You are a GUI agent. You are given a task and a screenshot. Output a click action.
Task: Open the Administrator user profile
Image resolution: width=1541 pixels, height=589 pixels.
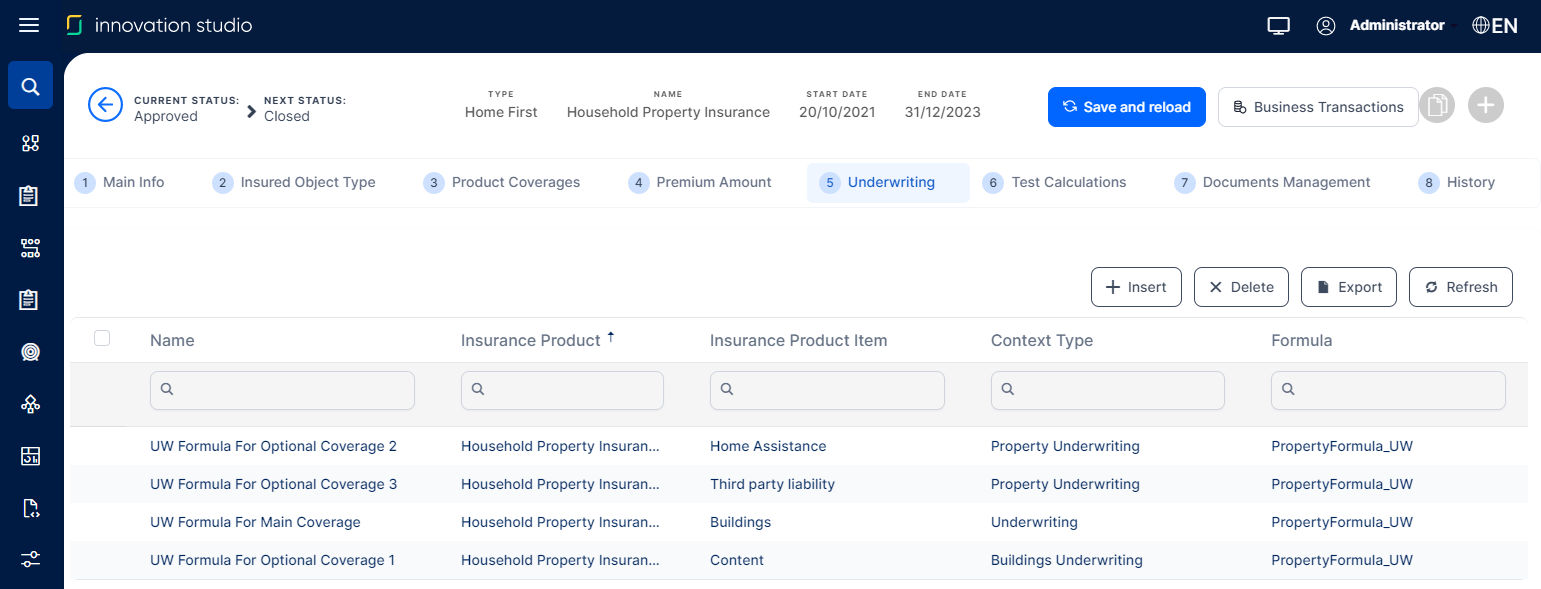[1381, 26]
